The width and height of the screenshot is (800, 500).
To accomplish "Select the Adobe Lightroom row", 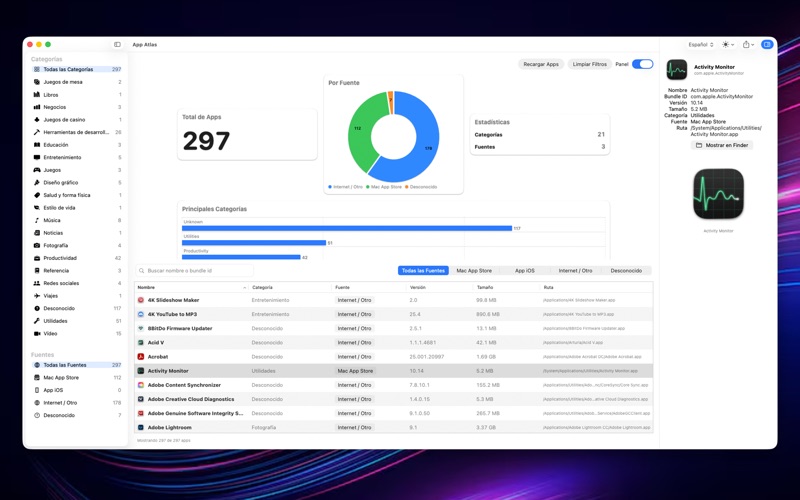I will pos(393,428).
